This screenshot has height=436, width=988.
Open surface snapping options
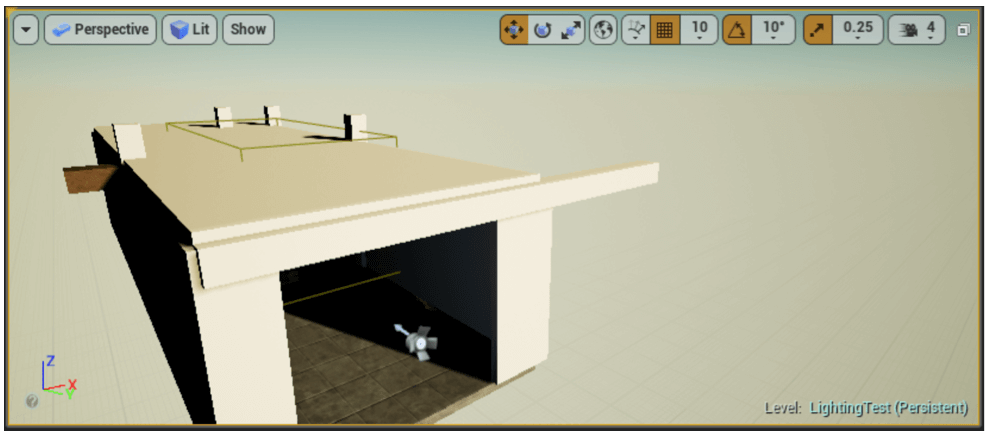click(635, 30)
